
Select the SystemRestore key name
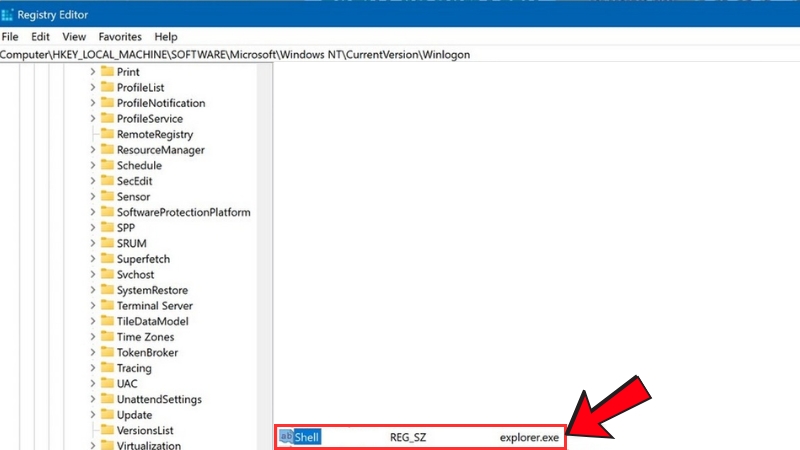152,290
